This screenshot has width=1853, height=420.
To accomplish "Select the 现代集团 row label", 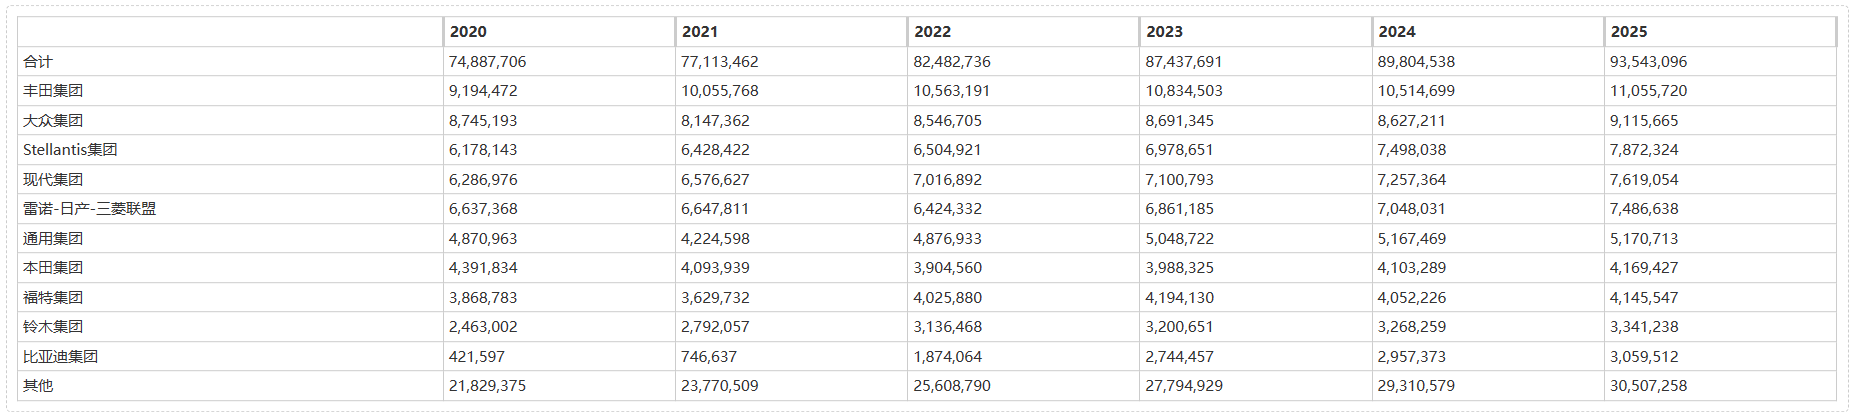I will [53, 180].
